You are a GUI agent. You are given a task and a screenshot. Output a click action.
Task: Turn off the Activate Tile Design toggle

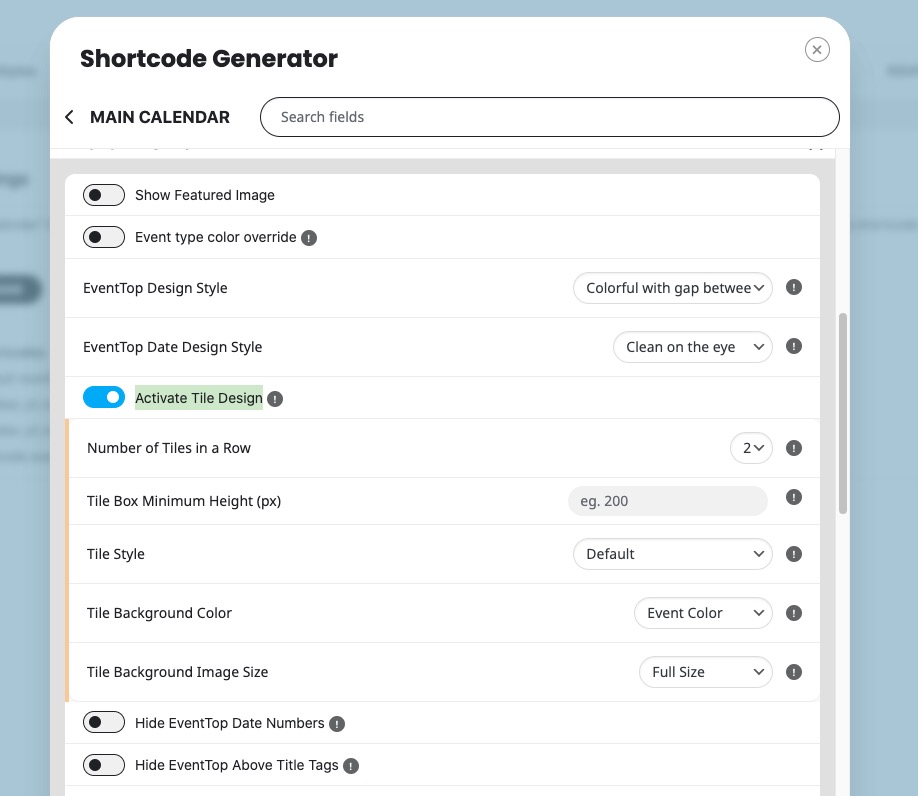104,397
